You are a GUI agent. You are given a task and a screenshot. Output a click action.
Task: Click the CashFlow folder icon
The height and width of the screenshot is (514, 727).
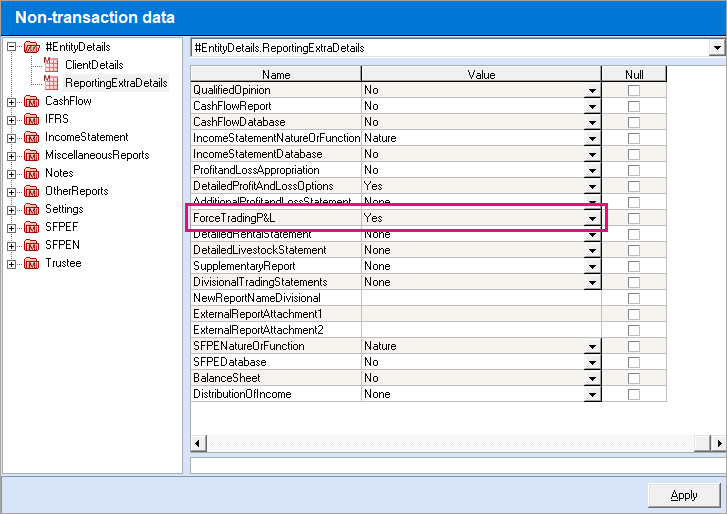tap(31, 101)
